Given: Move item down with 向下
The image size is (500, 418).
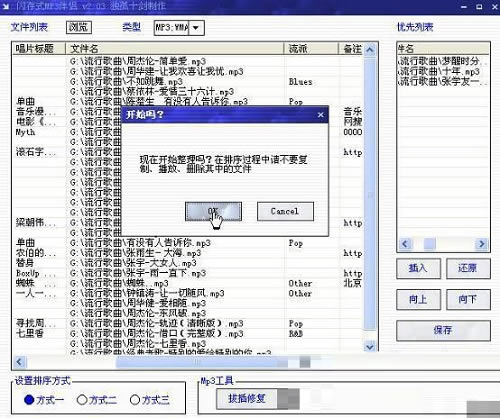Looking at the screenshot, I should pyautogui.click(x=468, y=300).
